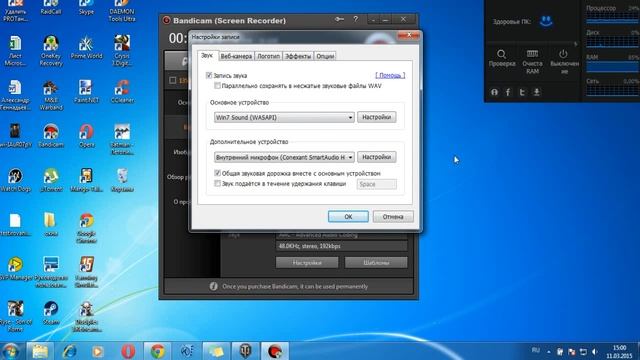The image size is (640, 360).
Task: Switch to the Эффекты tab
Action: 298,56
